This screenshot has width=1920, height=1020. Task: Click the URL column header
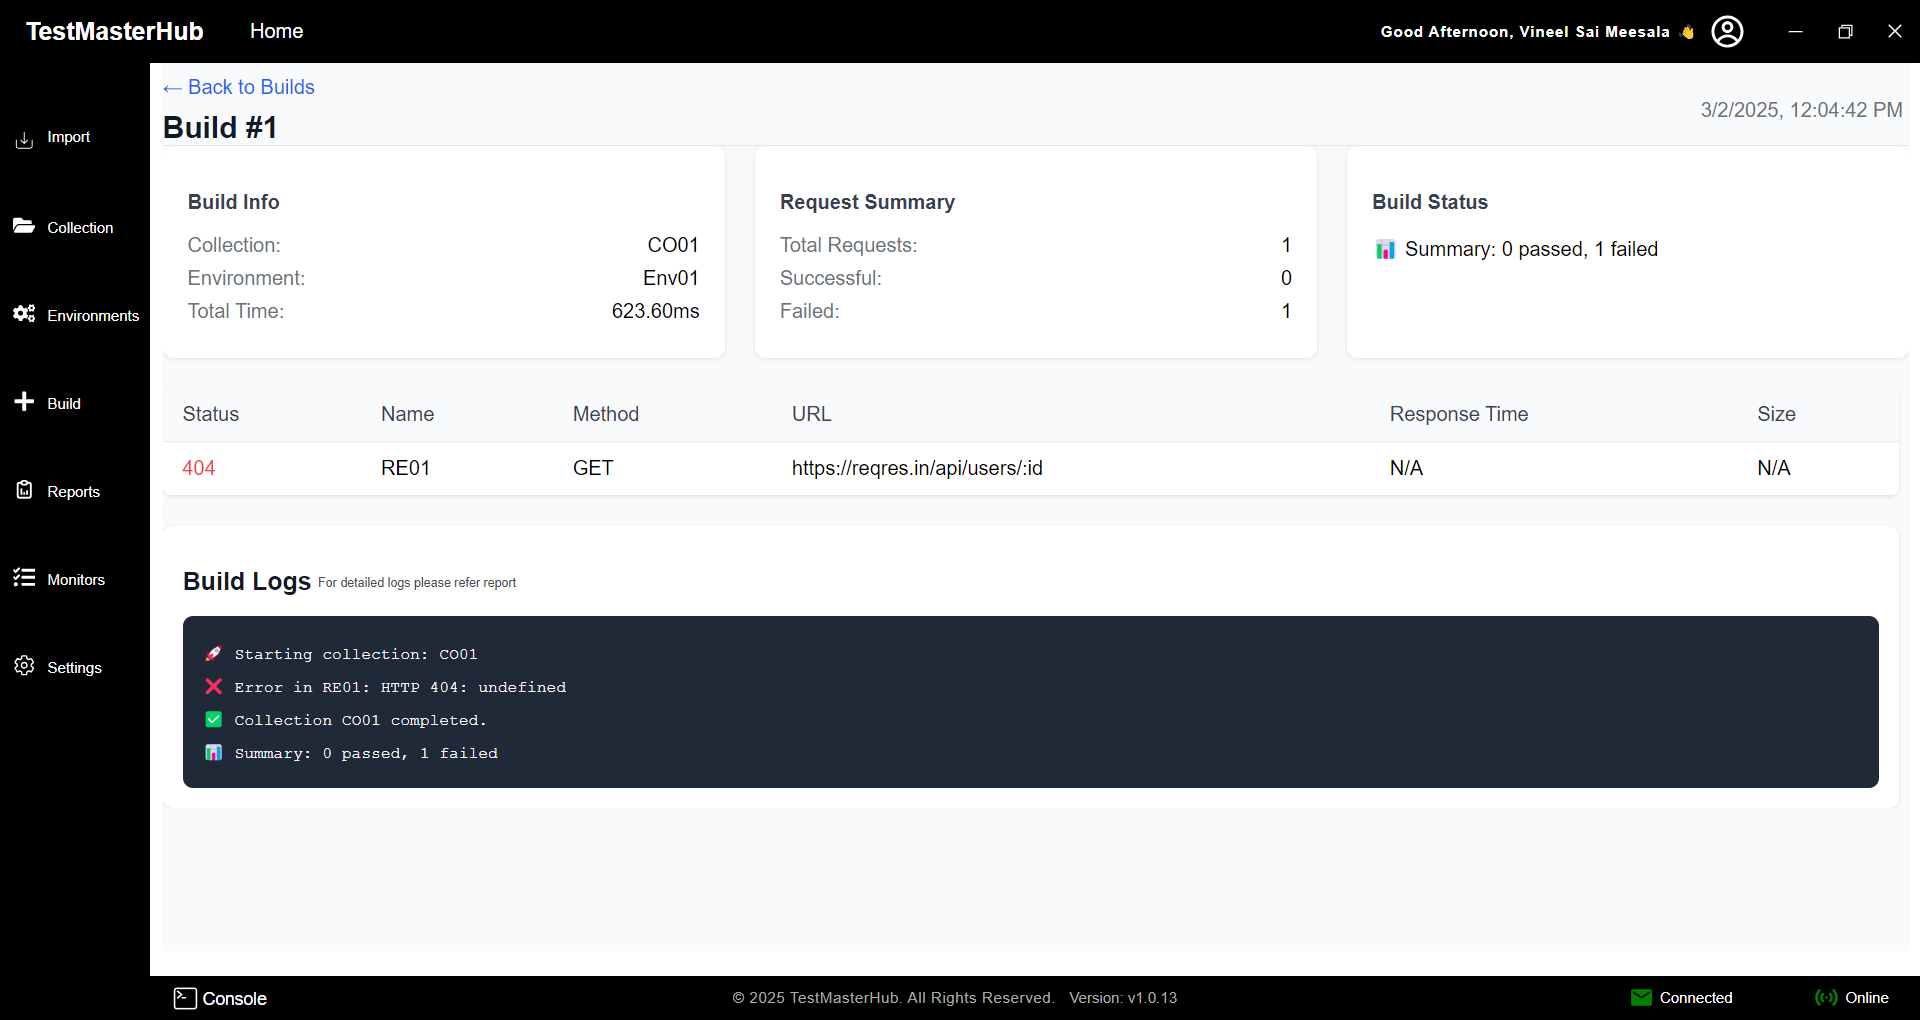pos(812,414)
